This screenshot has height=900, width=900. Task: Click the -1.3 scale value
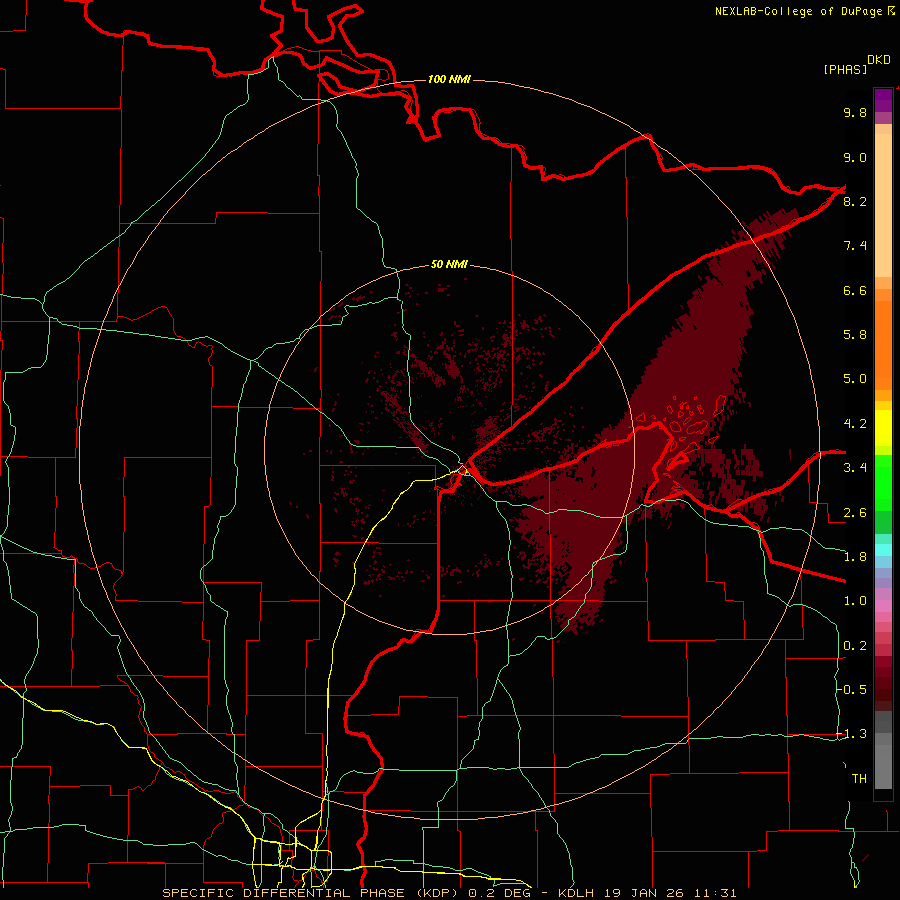(x=851, y=734)
